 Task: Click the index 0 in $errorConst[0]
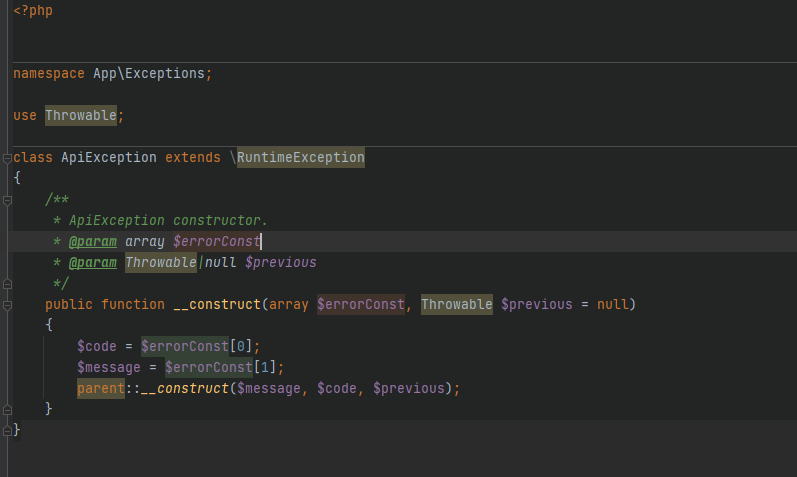[x=240, y=347]
